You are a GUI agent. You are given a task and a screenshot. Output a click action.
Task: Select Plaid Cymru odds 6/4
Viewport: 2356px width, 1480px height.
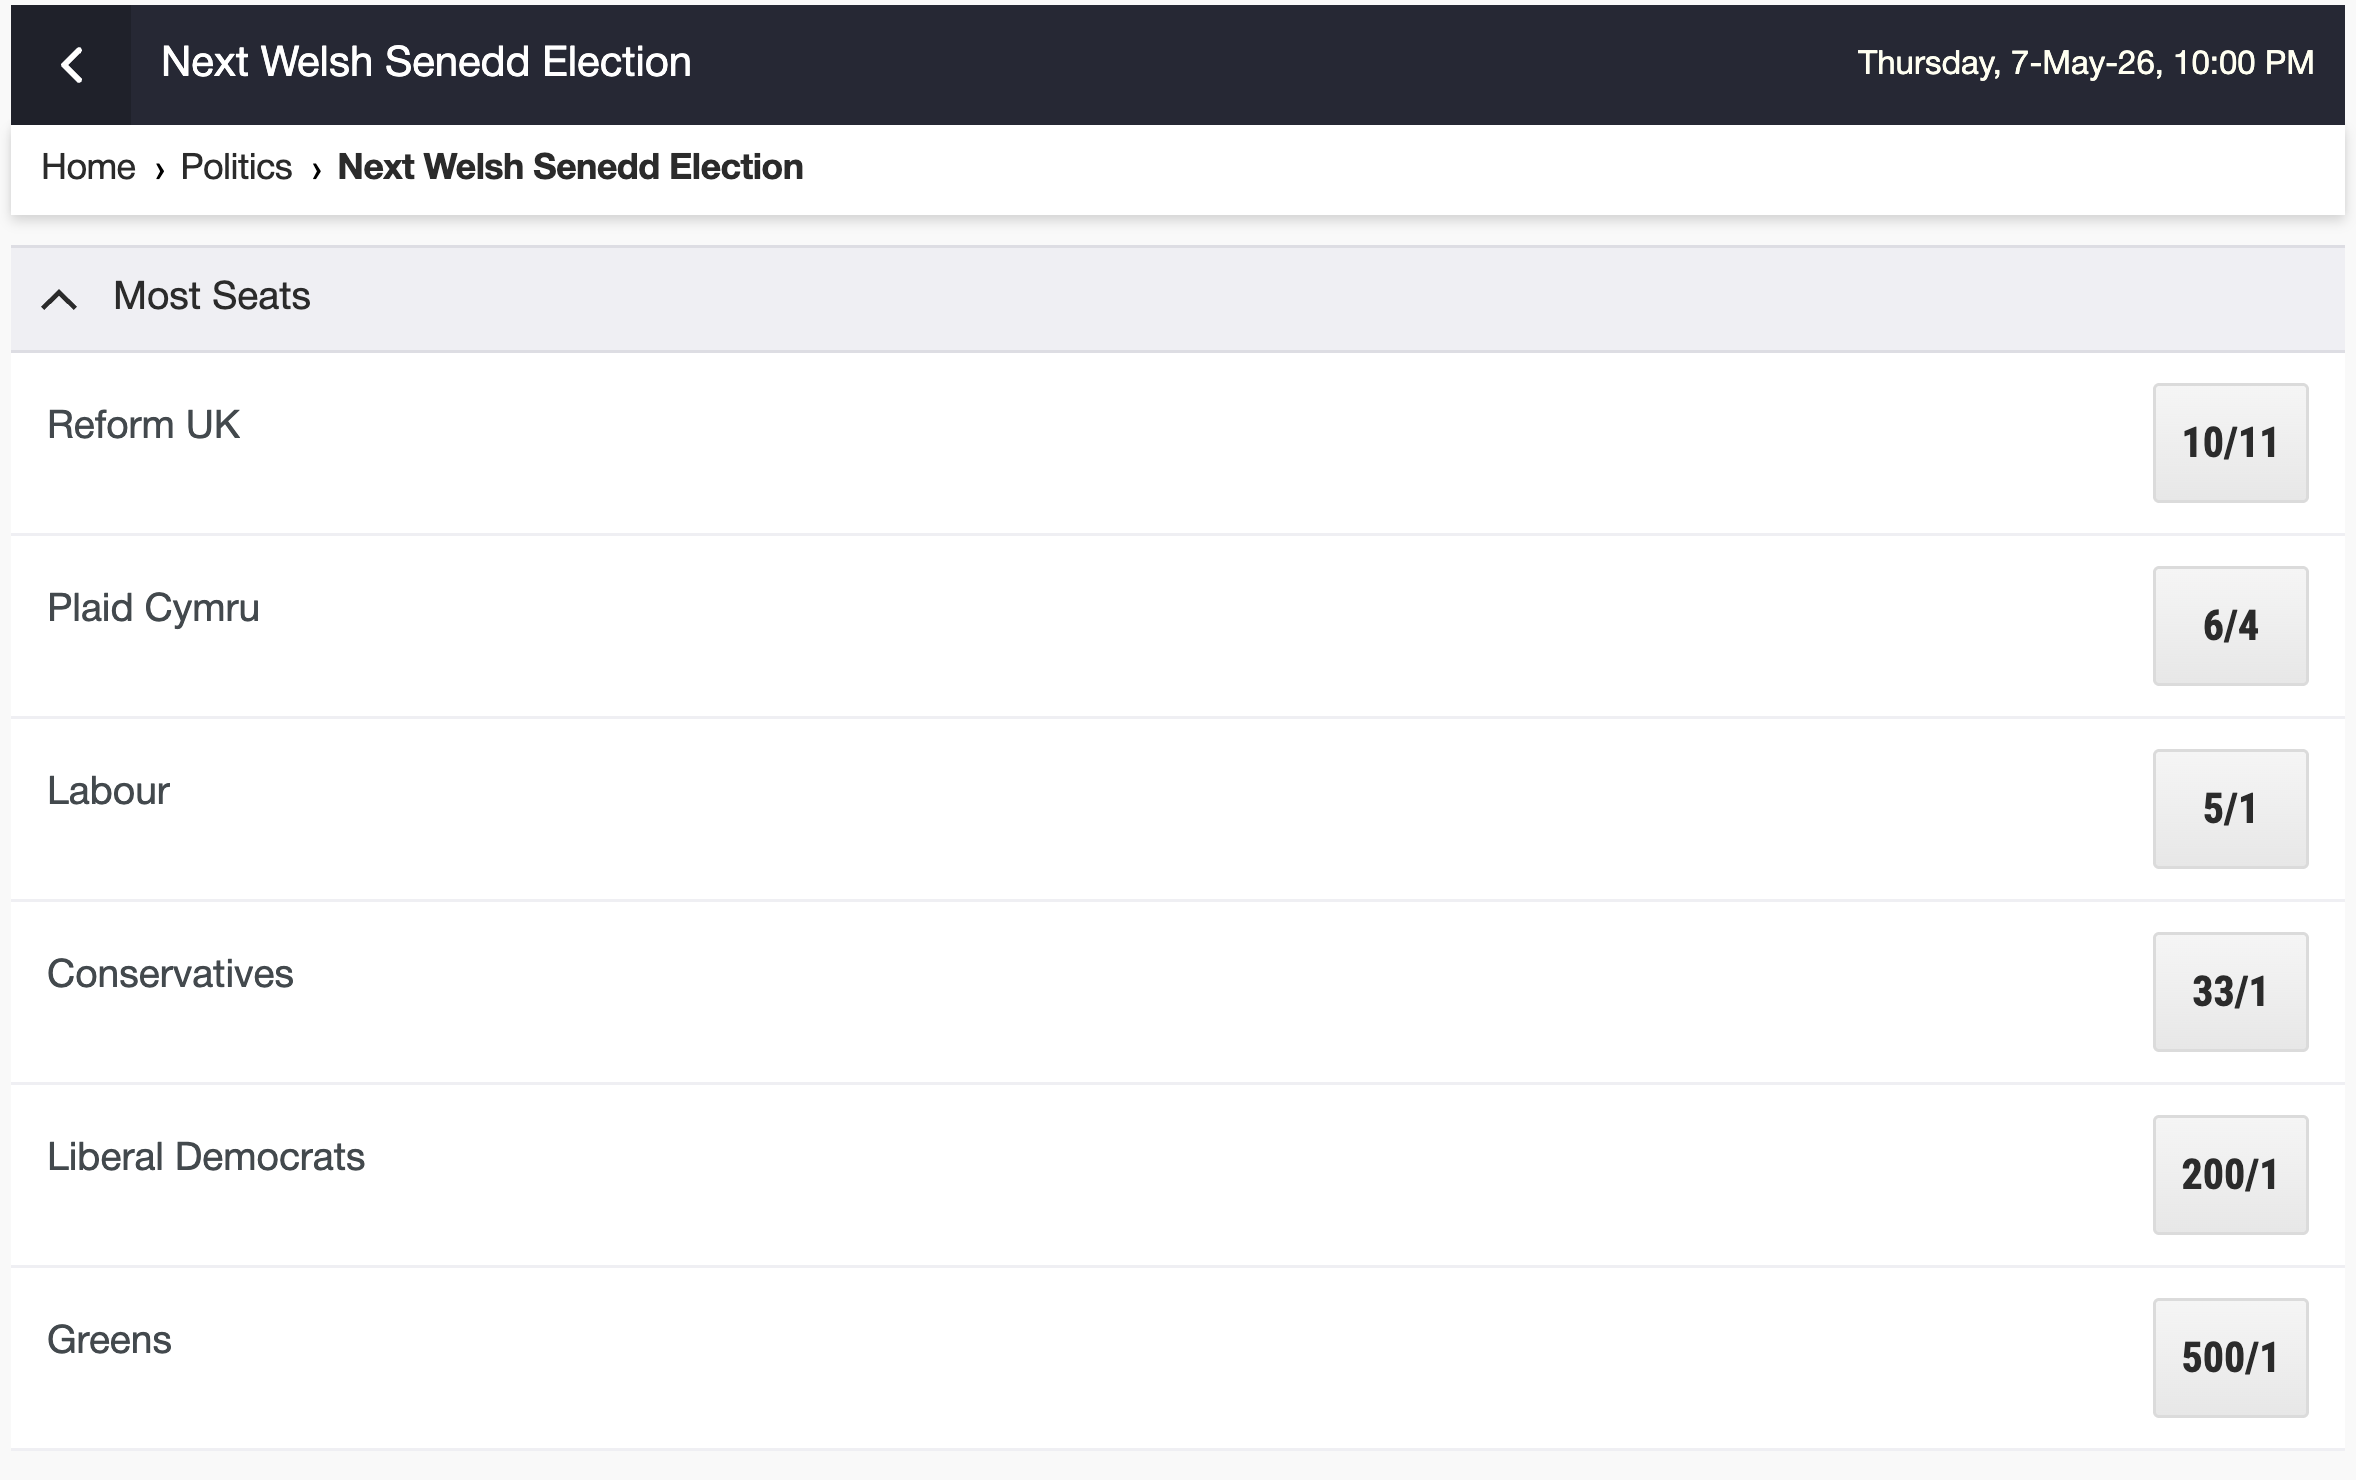tap(2229, 626)
